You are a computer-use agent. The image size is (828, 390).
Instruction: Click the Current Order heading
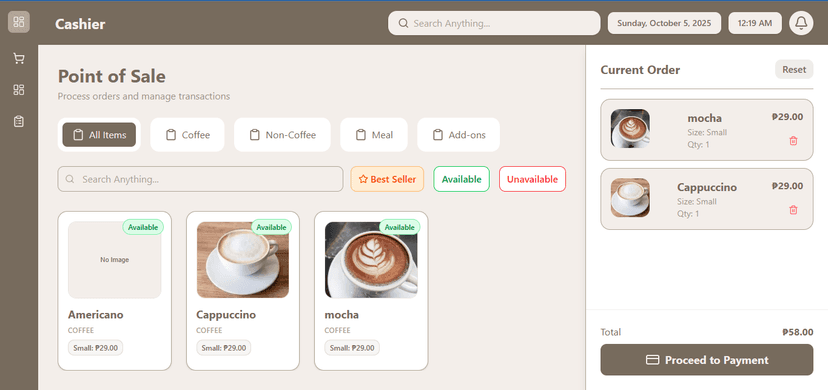coord(640,70)
